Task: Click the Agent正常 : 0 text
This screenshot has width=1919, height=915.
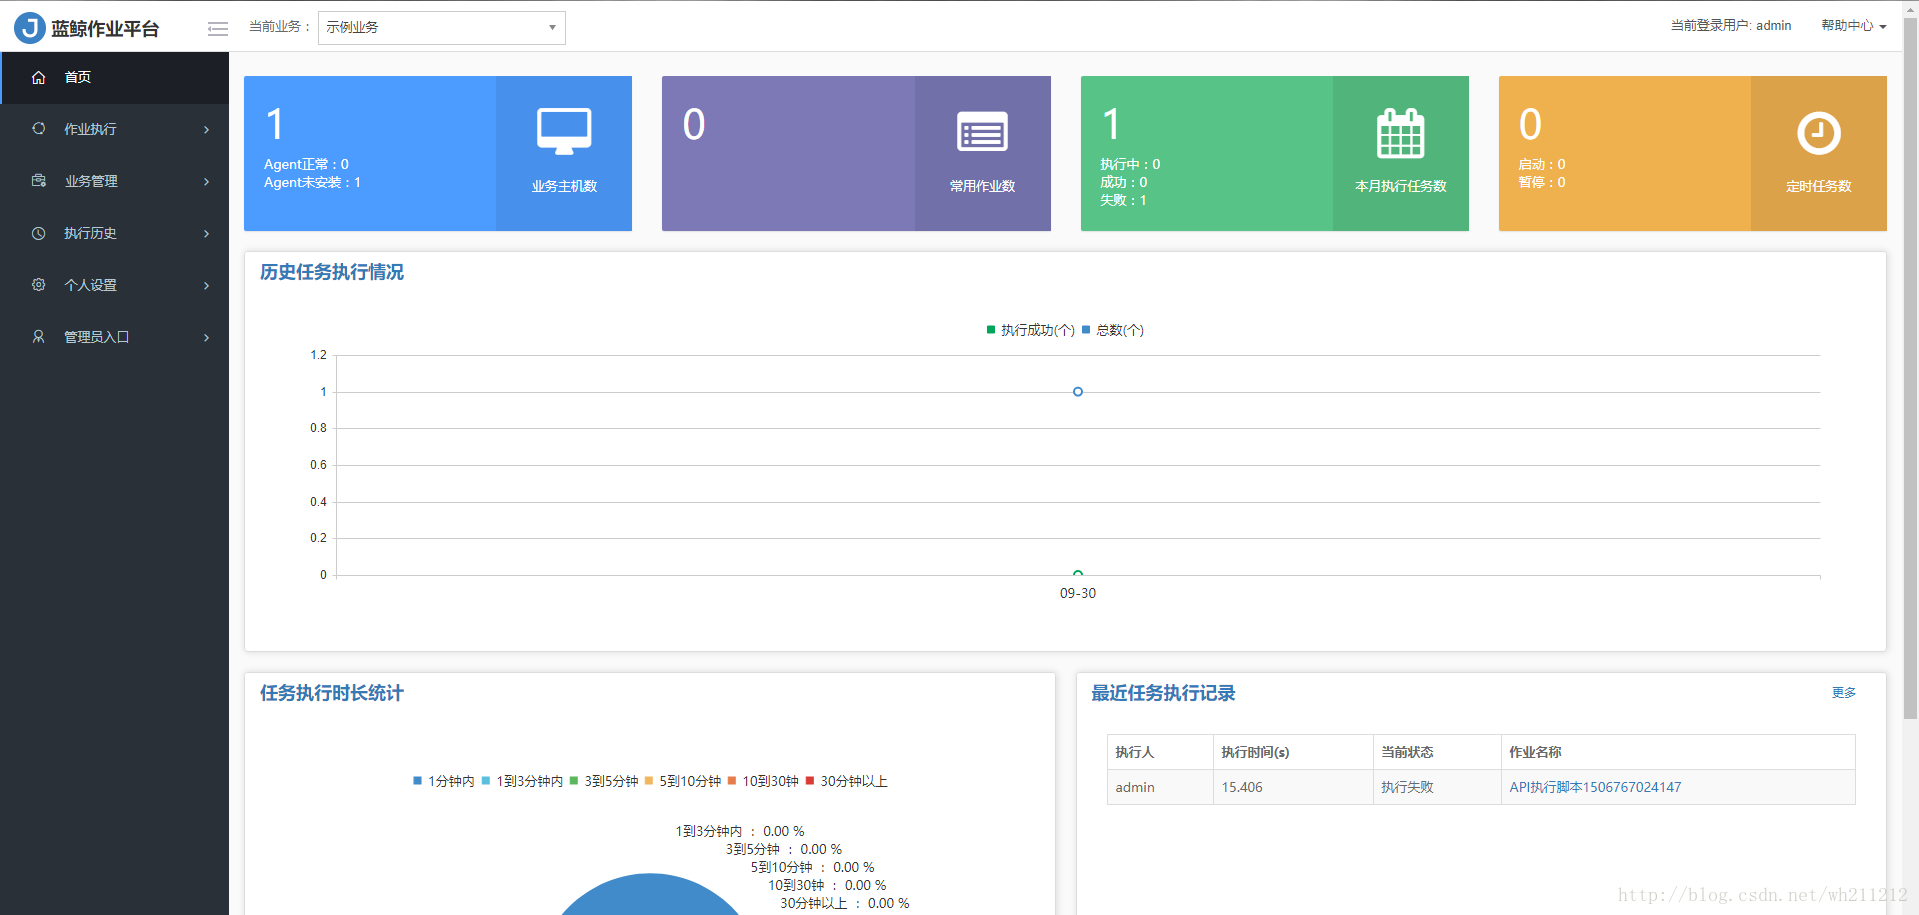Action: coord(306,164)
